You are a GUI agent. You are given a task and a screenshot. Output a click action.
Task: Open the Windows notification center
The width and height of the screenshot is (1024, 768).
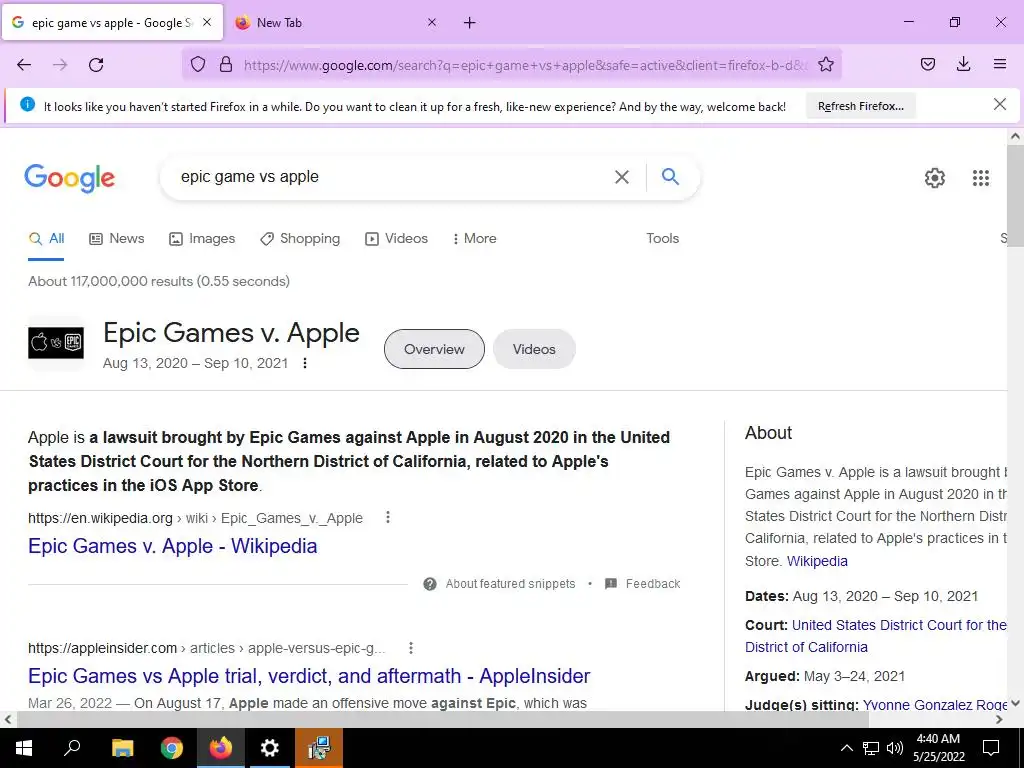coord(991,748)
